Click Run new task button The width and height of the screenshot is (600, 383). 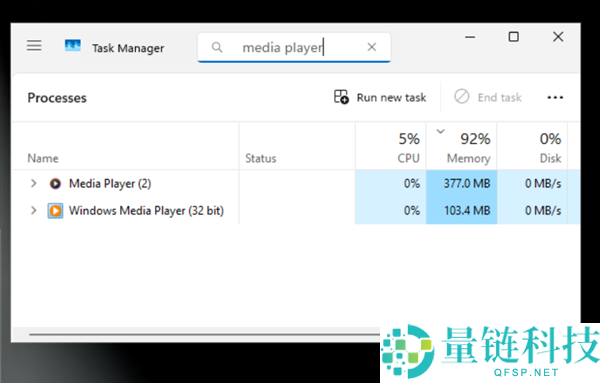pyautogui.click(x=380, y=97)
